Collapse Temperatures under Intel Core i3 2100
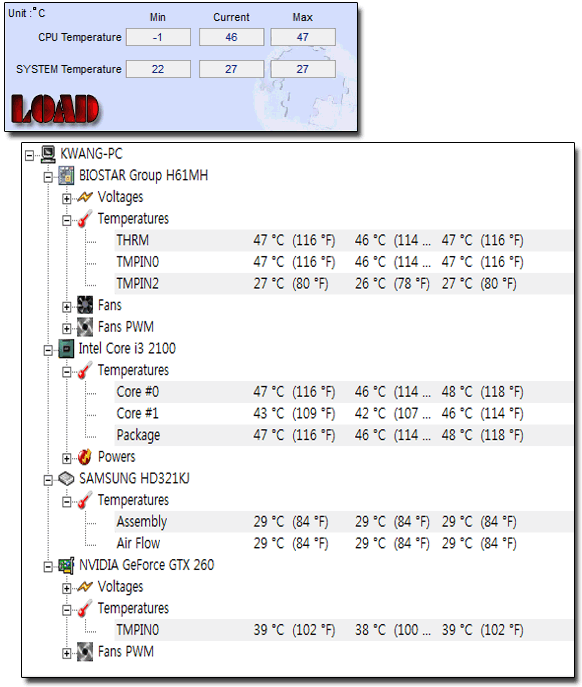Image resolution: width=582 pixels, height=687 pixels. point(66,372)
